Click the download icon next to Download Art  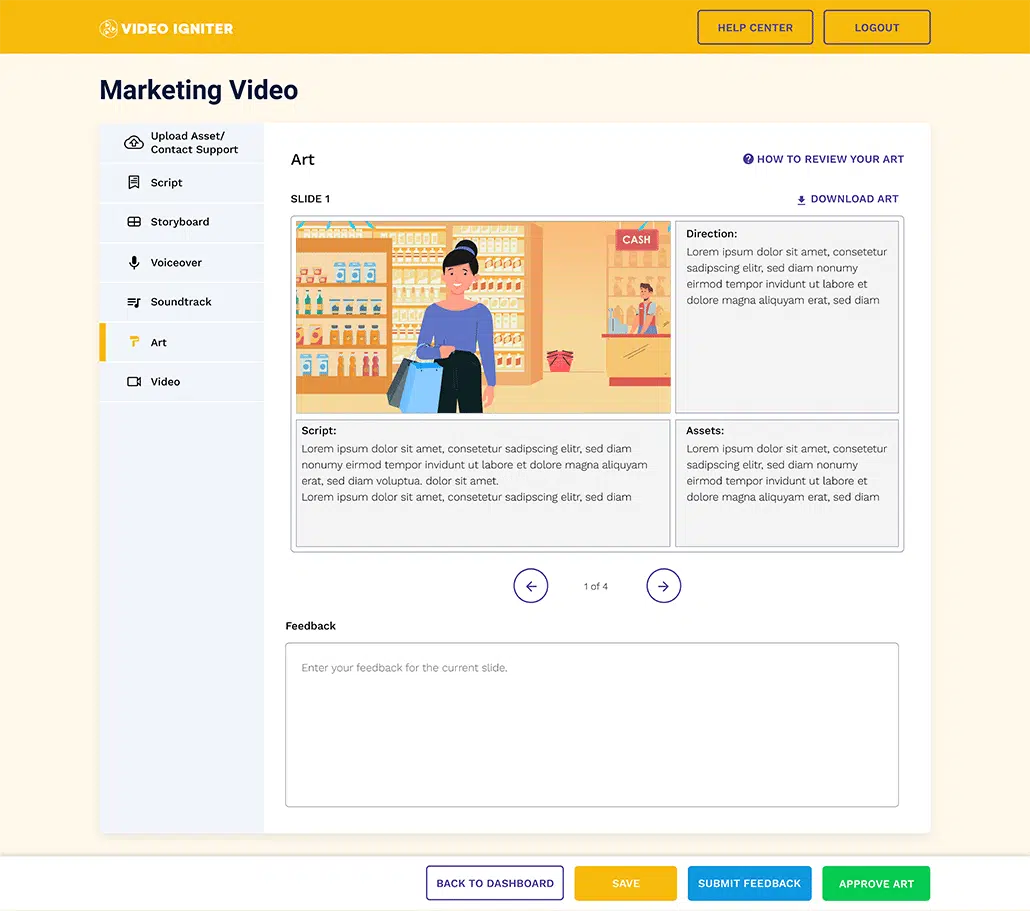[x=800, y=199]
